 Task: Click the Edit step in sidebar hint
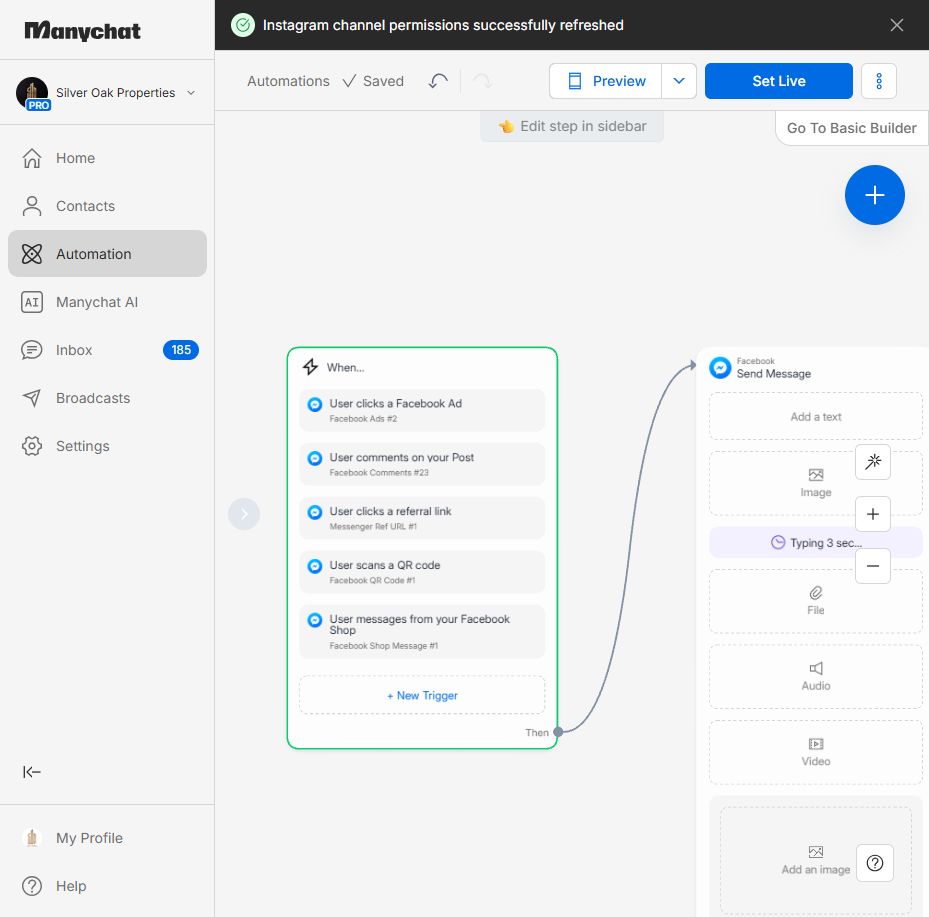click(572, 126)
